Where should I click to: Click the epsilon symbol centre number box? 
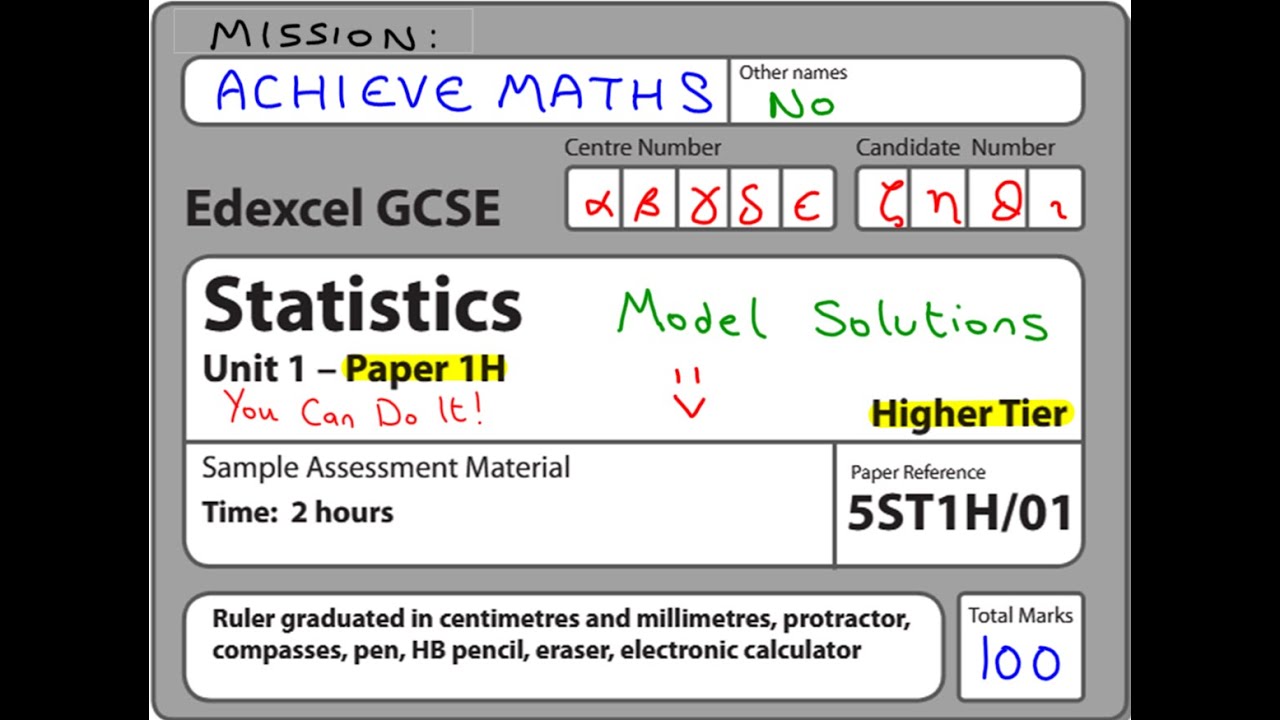[x=808, y=199]
